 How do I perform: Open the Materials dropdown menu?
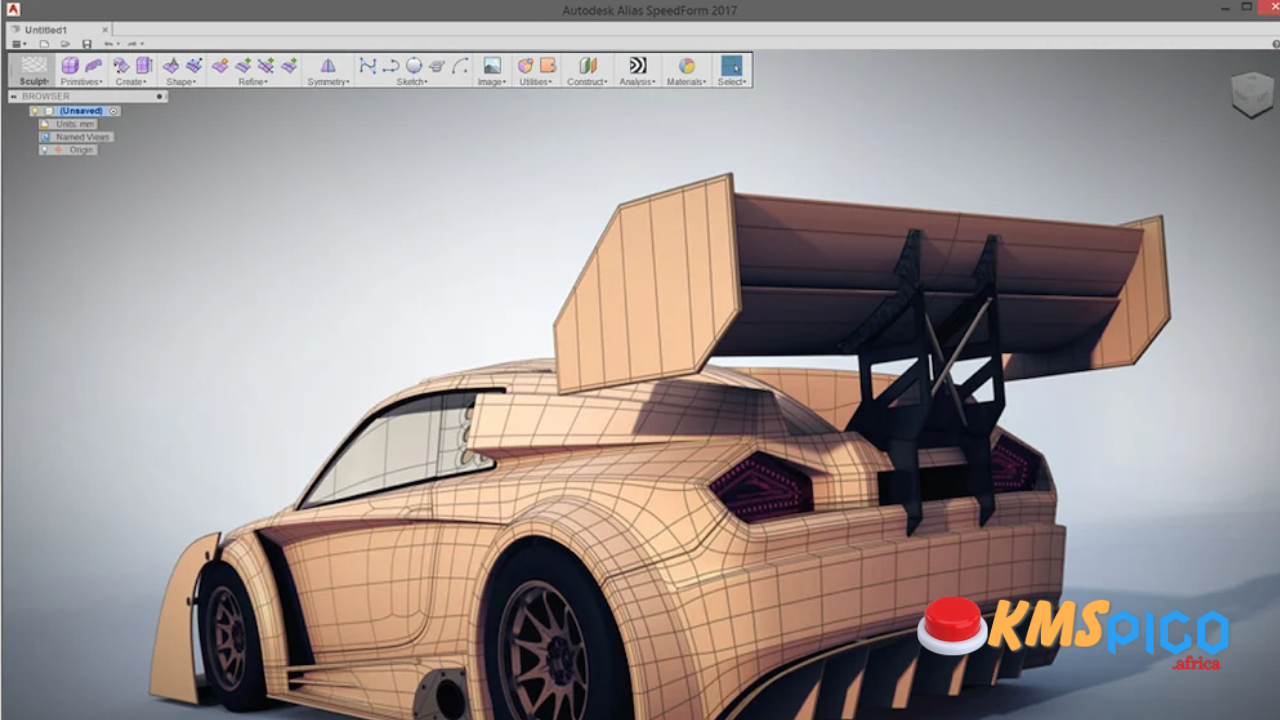point(686,82)
